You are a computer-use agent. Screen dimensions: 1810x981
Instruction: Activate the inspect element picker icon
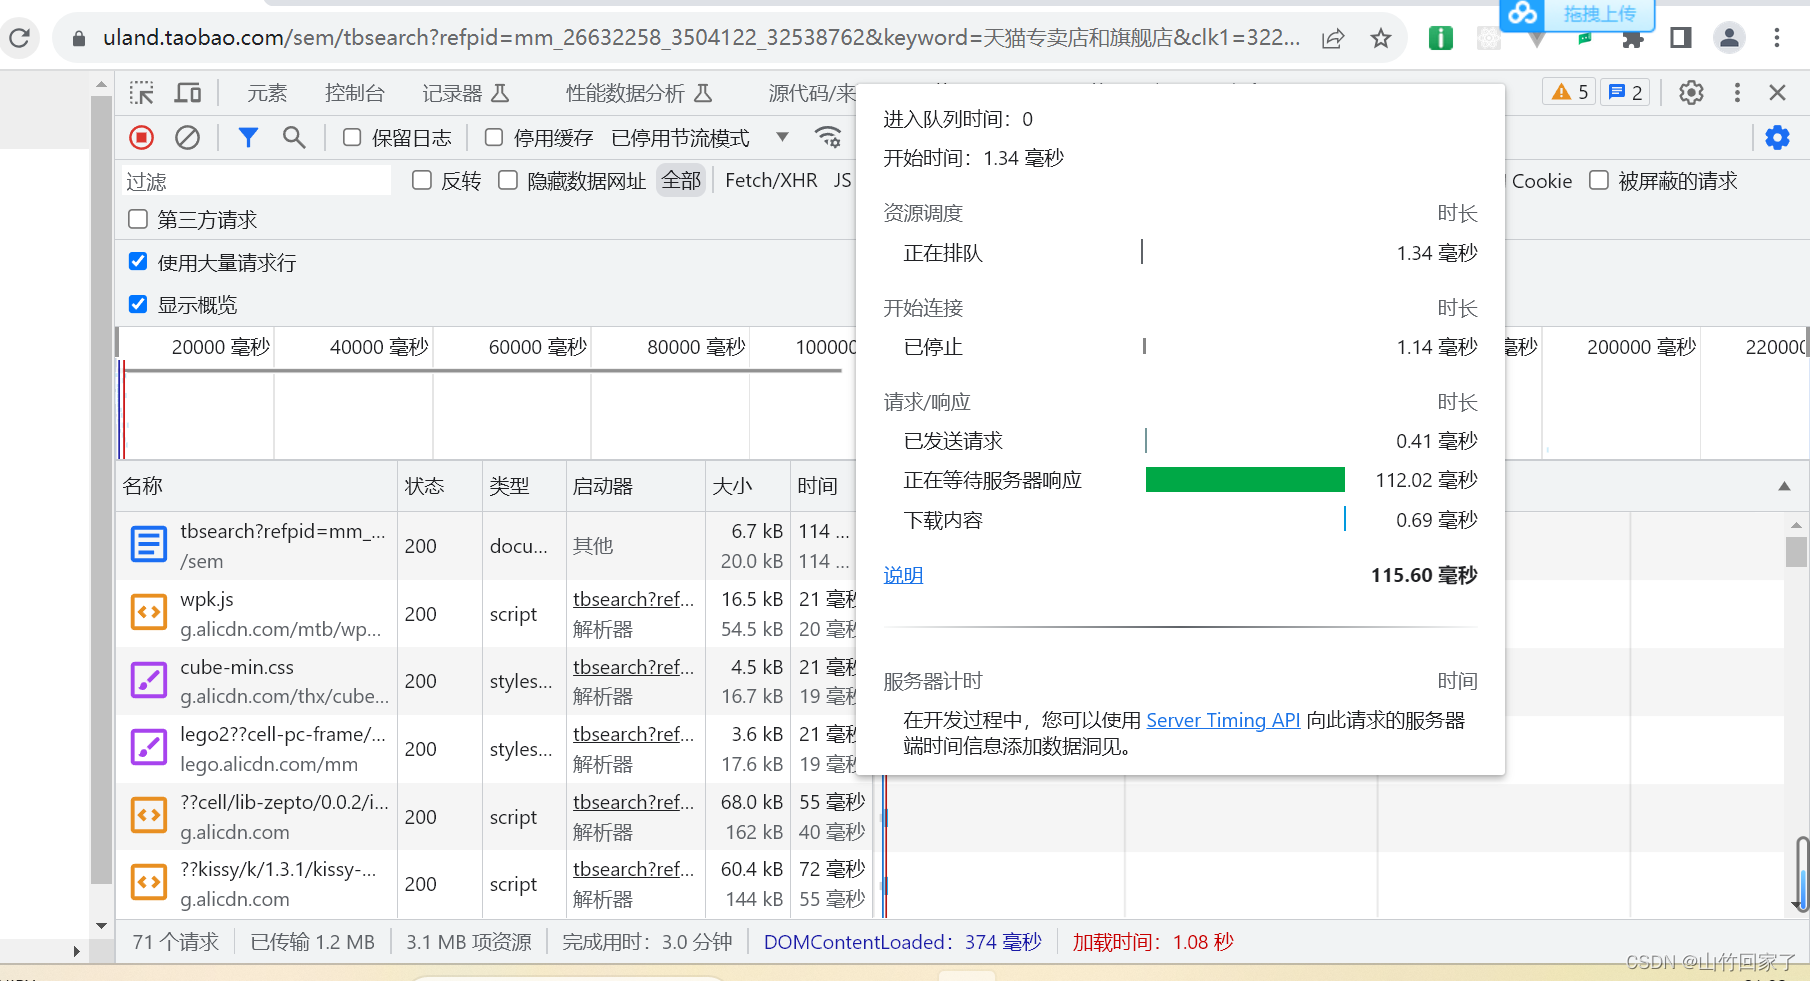(141, 93)
